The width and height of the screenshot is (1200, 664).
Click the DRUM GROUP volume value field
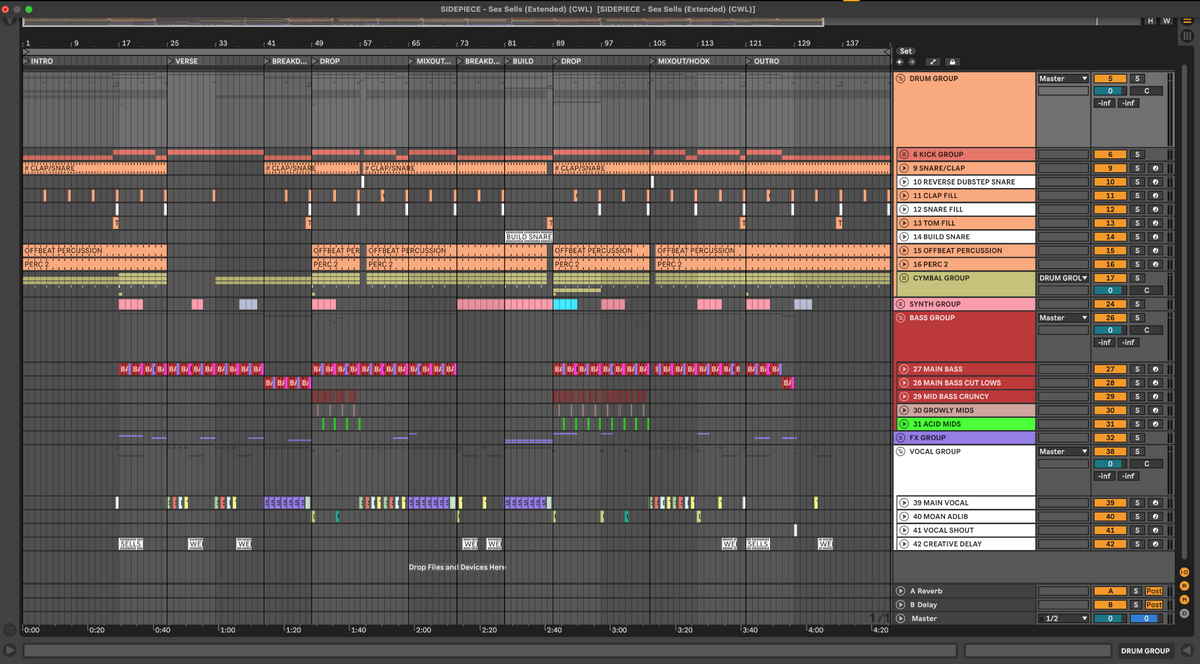1109,91
